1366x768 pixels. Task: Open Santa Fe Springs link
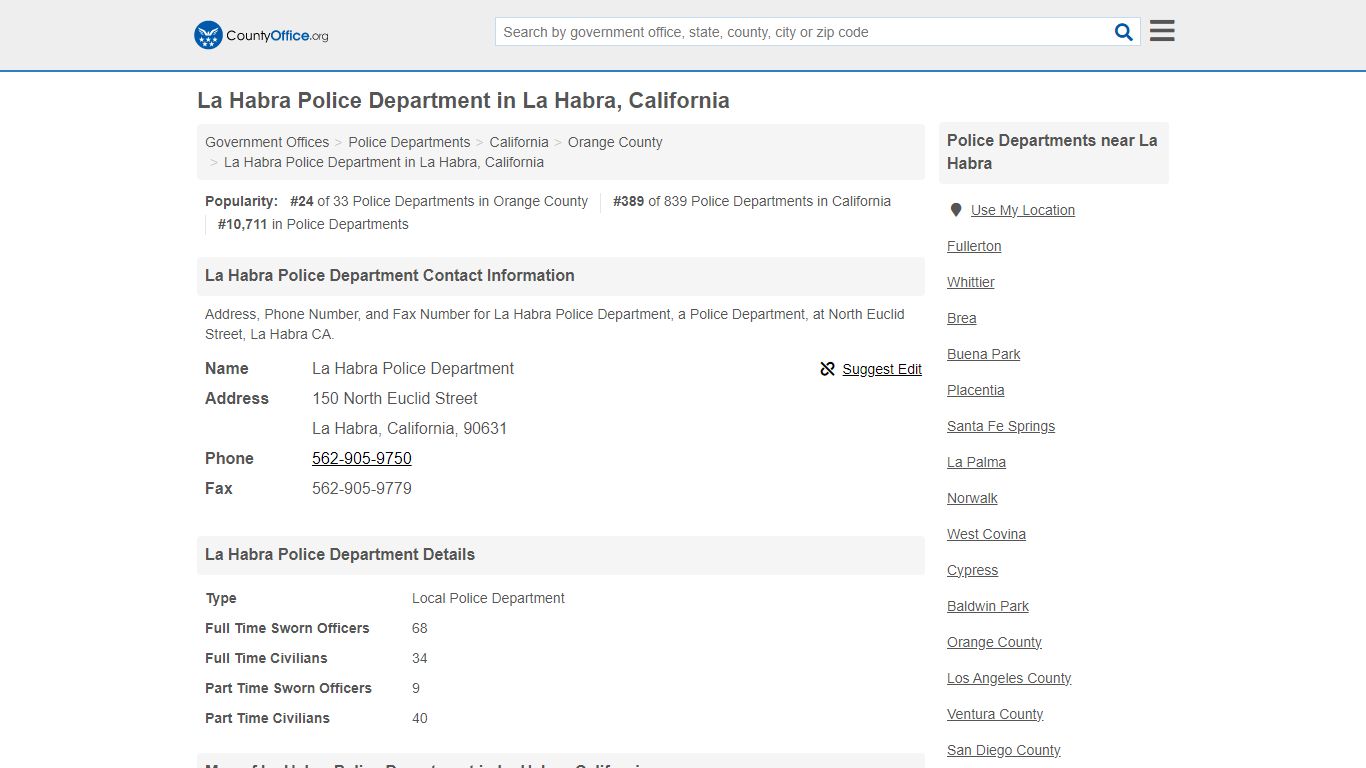(1001, 426)
